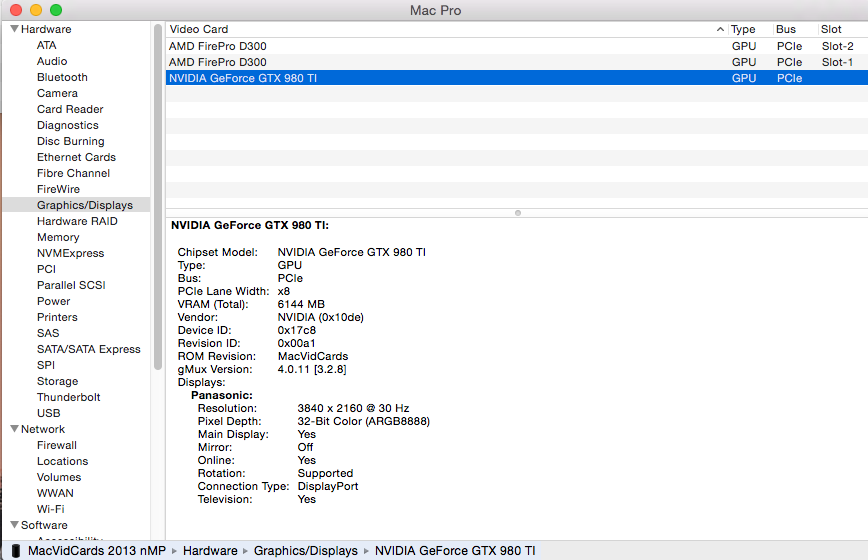Select Wi-Fi under Network
Screen dimensions: 868x560
click(x=50, y=509)
